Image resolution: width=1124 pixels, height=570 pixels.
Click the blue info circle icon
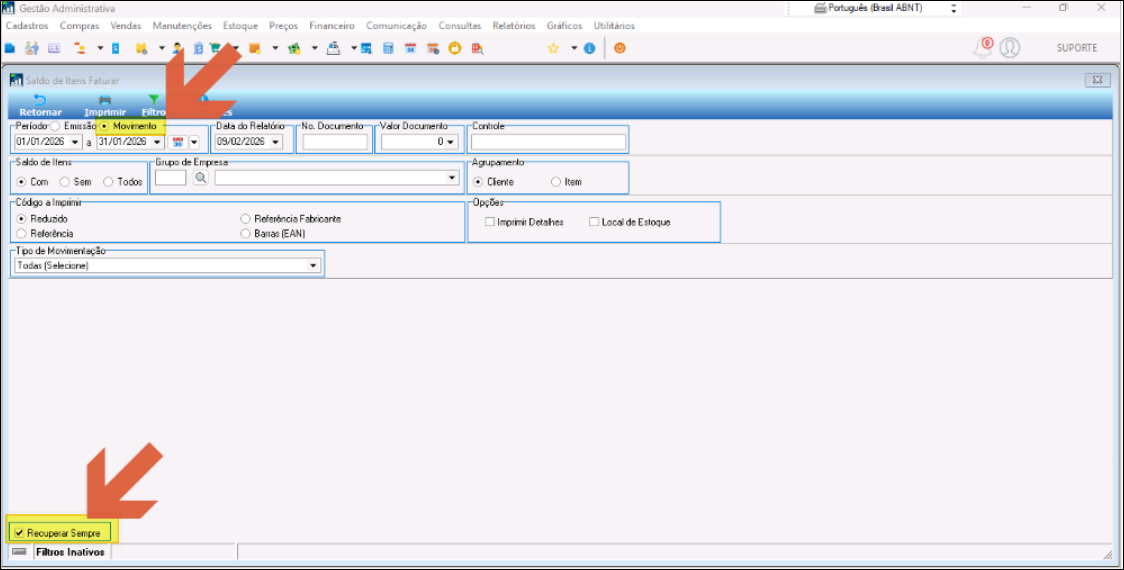point(589,48)
